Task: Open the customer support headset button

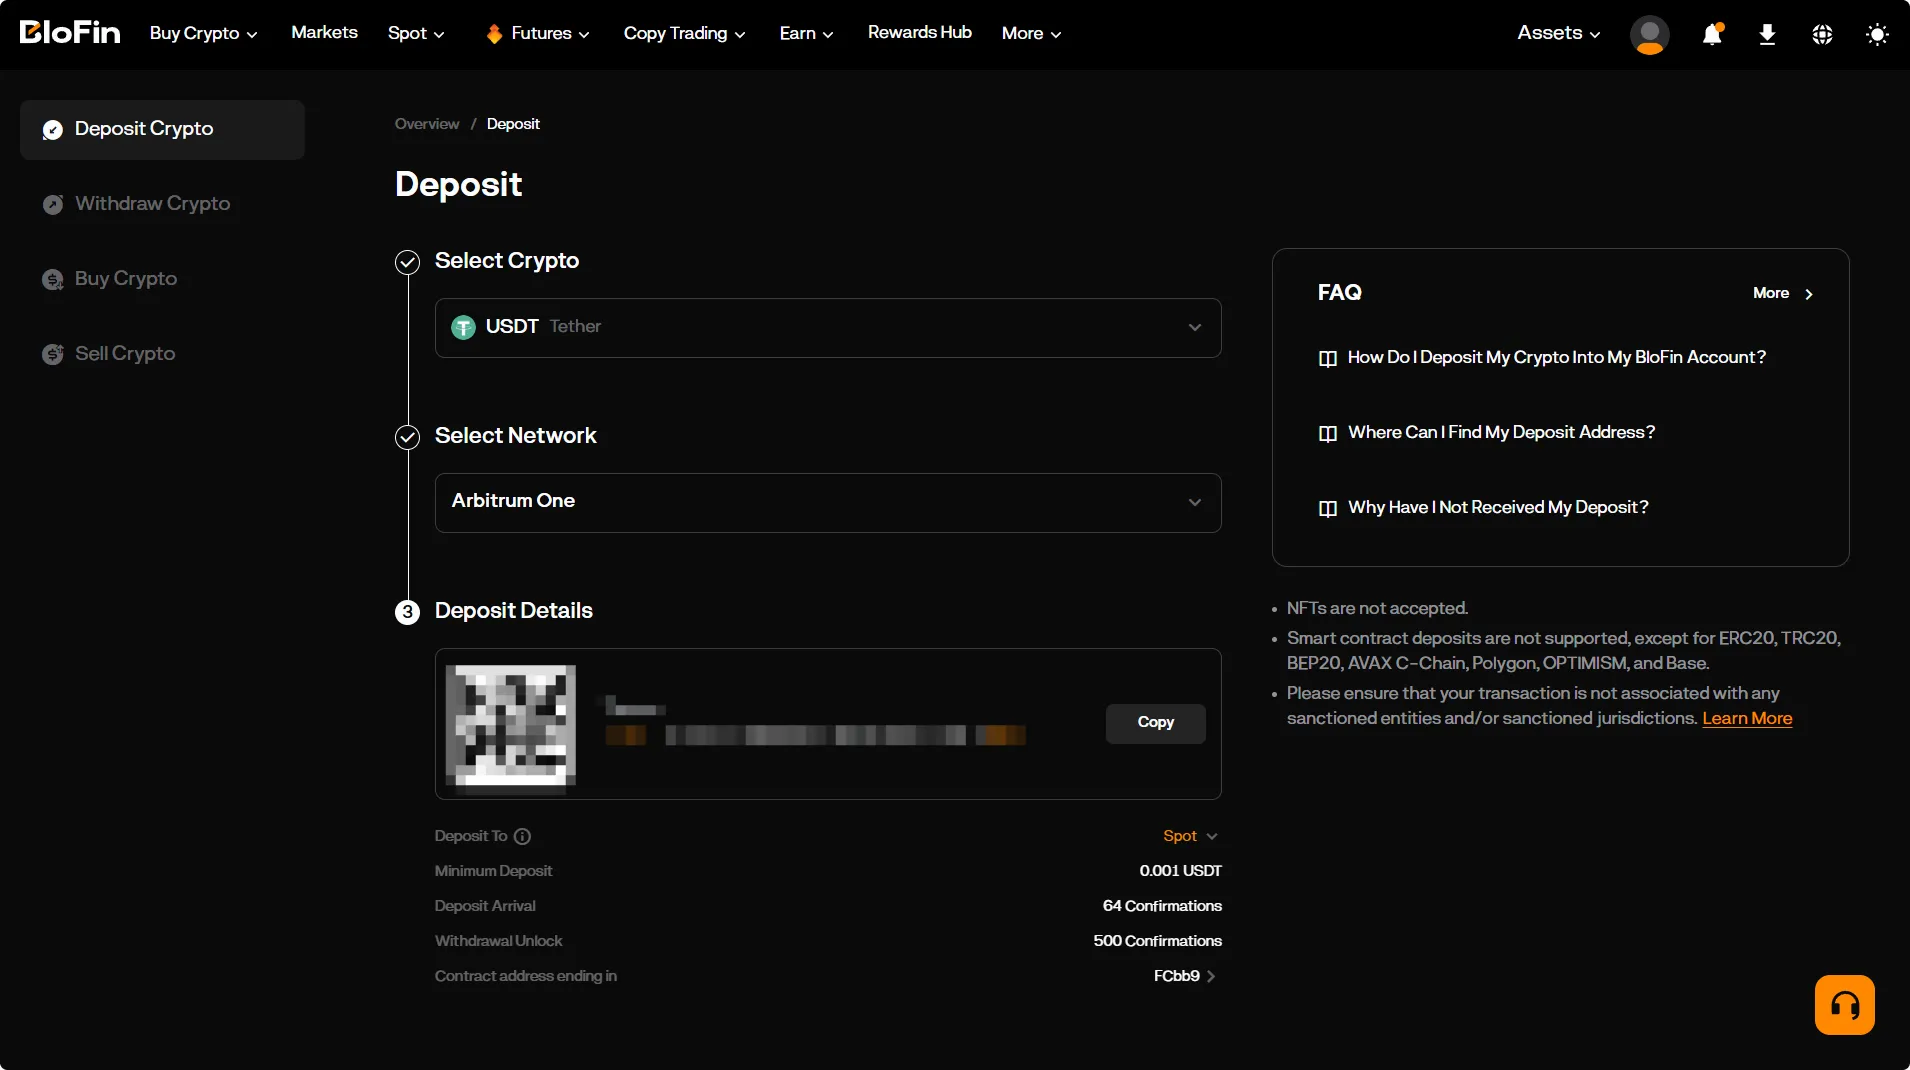Action: pos(1844,1004)
